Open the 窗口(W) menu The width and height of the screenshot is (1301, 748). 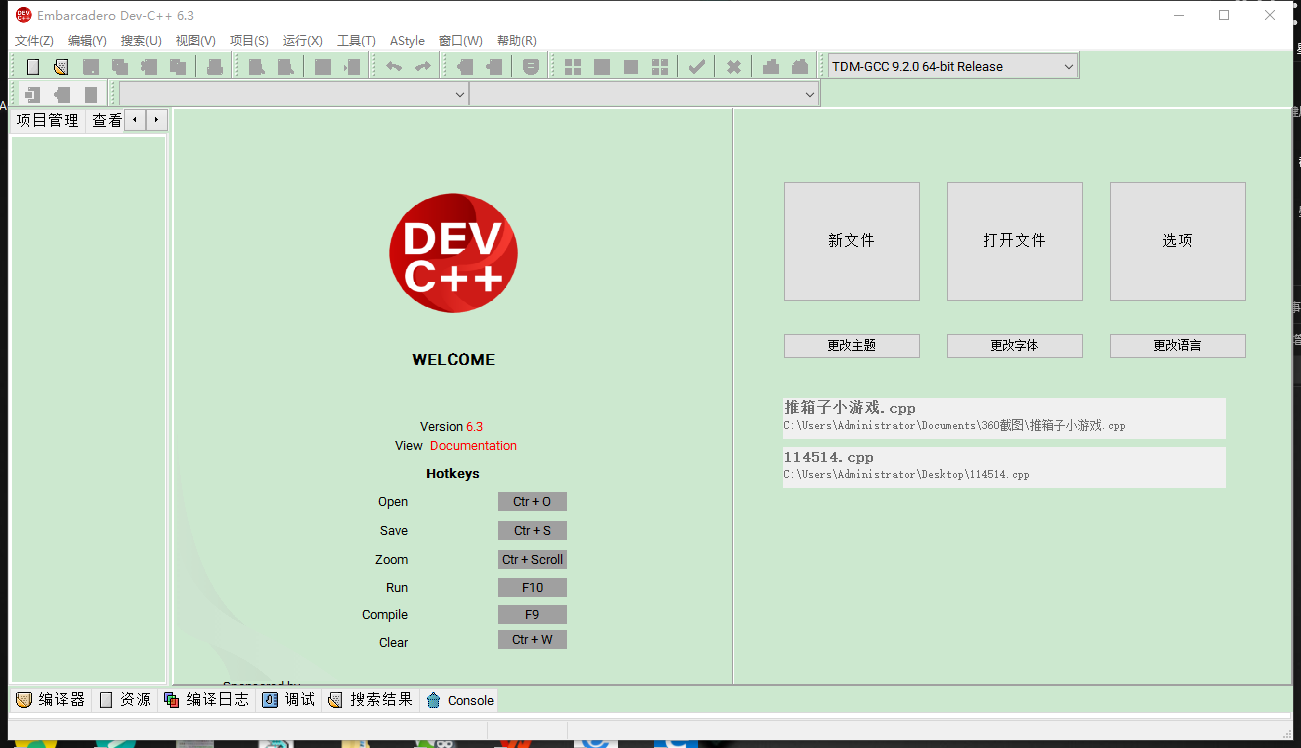460,41
